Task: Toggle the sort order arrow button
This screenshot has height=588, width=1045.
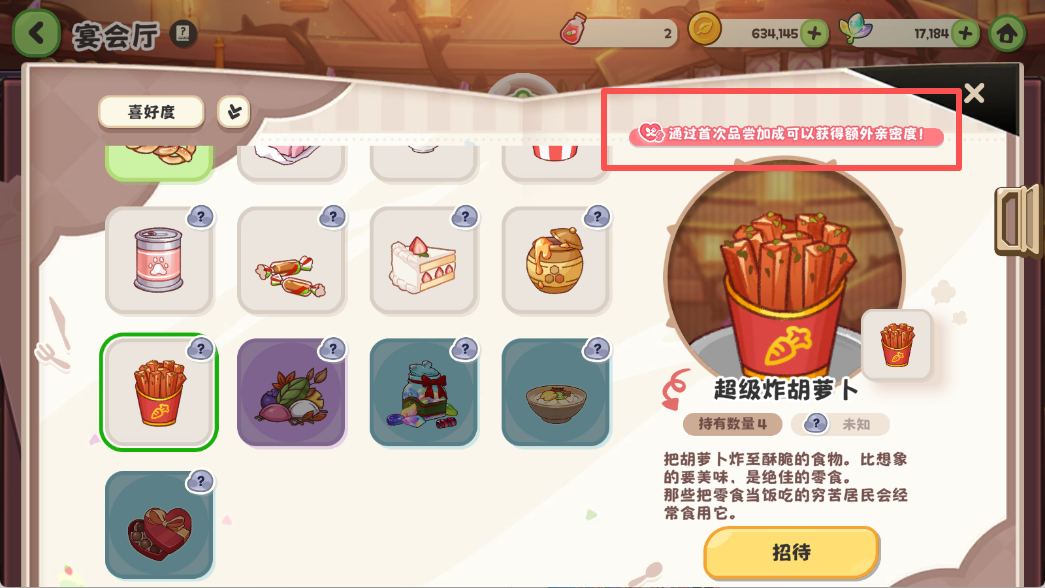Action: click(x=234, y=111)
